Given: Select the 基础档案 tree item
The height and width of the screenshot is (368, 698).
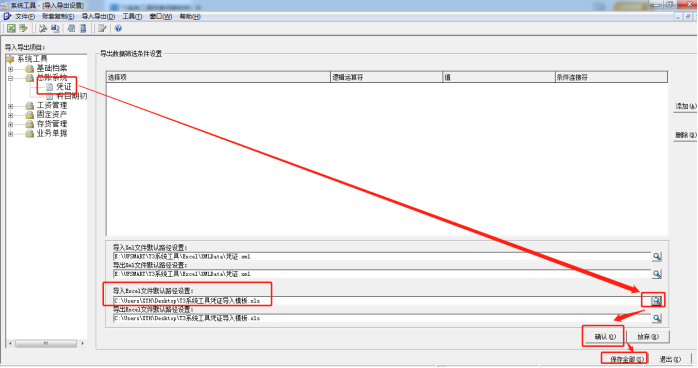Looking at the screenshot, I should pos(52,69).
